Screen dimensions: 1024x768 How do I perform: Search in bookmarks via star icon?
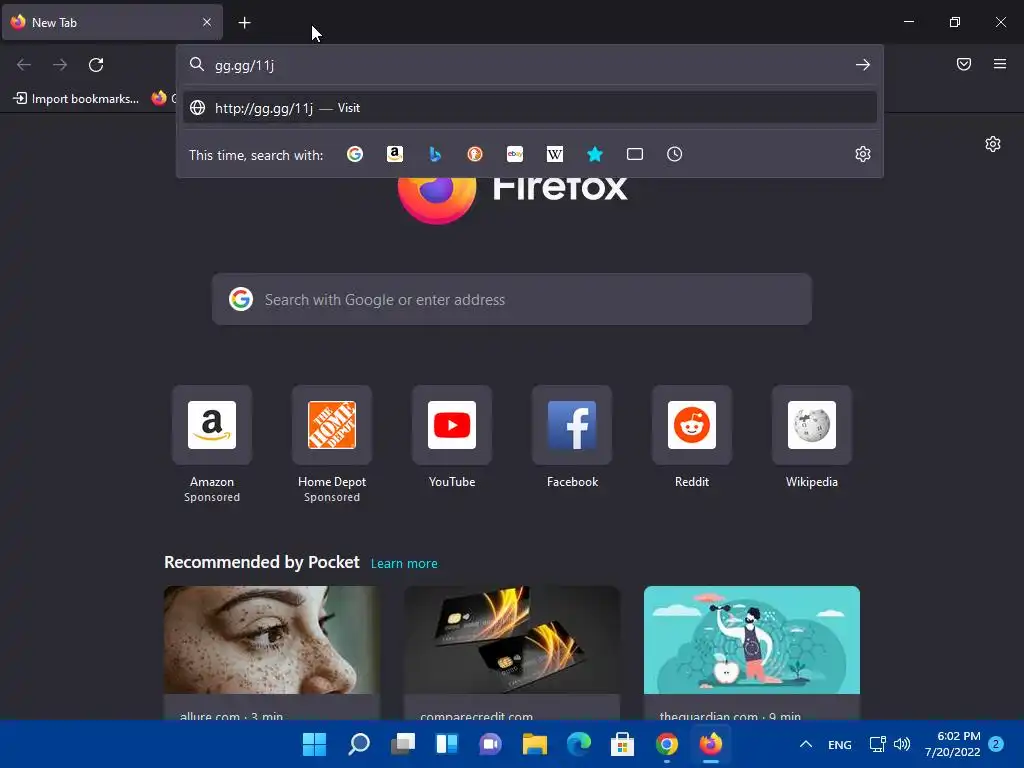pyautogui.click(x=594, y=154)
